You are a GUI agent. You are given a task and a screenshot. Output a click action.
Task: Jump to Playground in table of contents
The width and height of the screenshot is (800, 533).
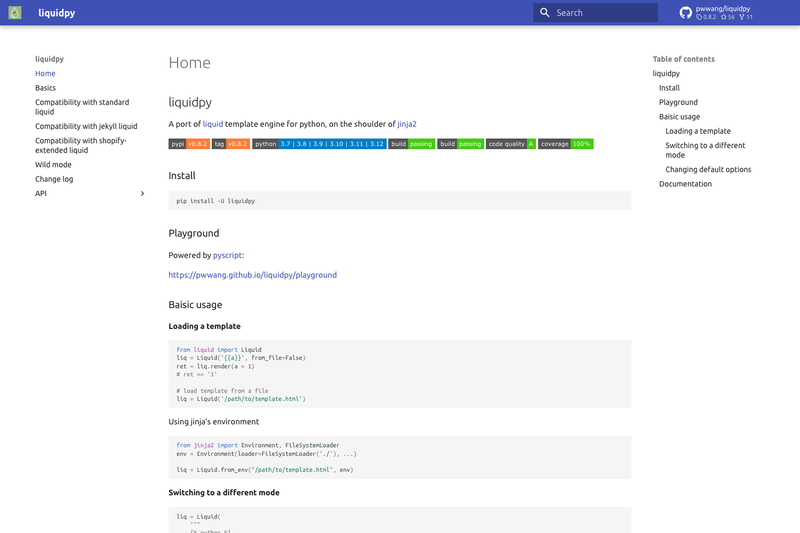pos(678,102)
